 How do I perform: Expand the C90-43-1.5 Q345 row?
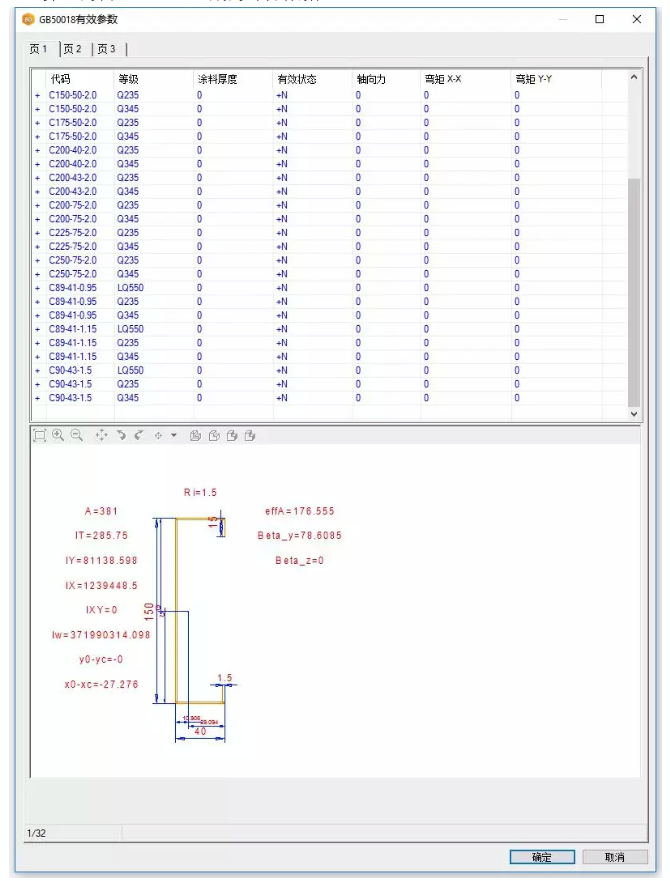[38, 398]
